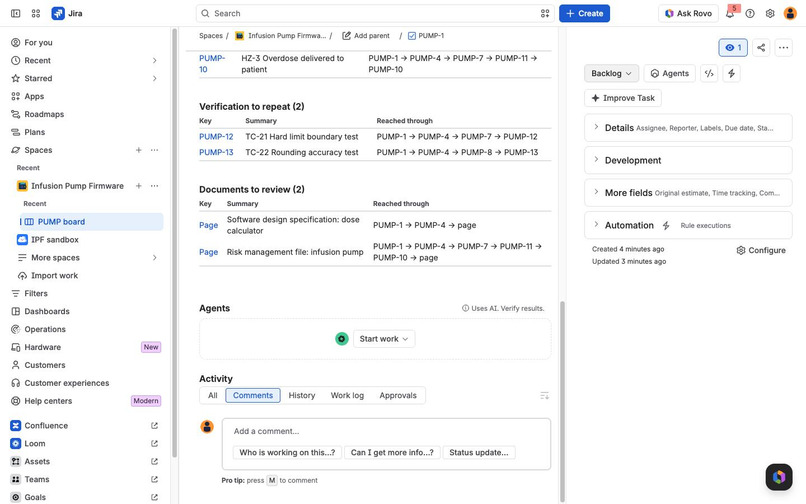Add a new space with plus icon
806x504 pixels.
point(138,150)
